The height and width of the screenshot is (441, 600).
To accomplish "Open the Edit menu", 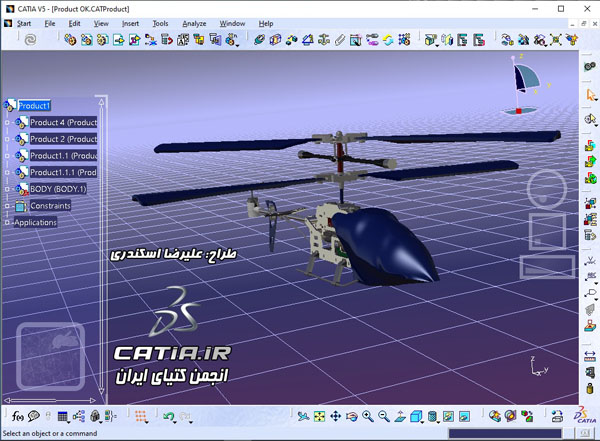I will [x=74, y=24].
